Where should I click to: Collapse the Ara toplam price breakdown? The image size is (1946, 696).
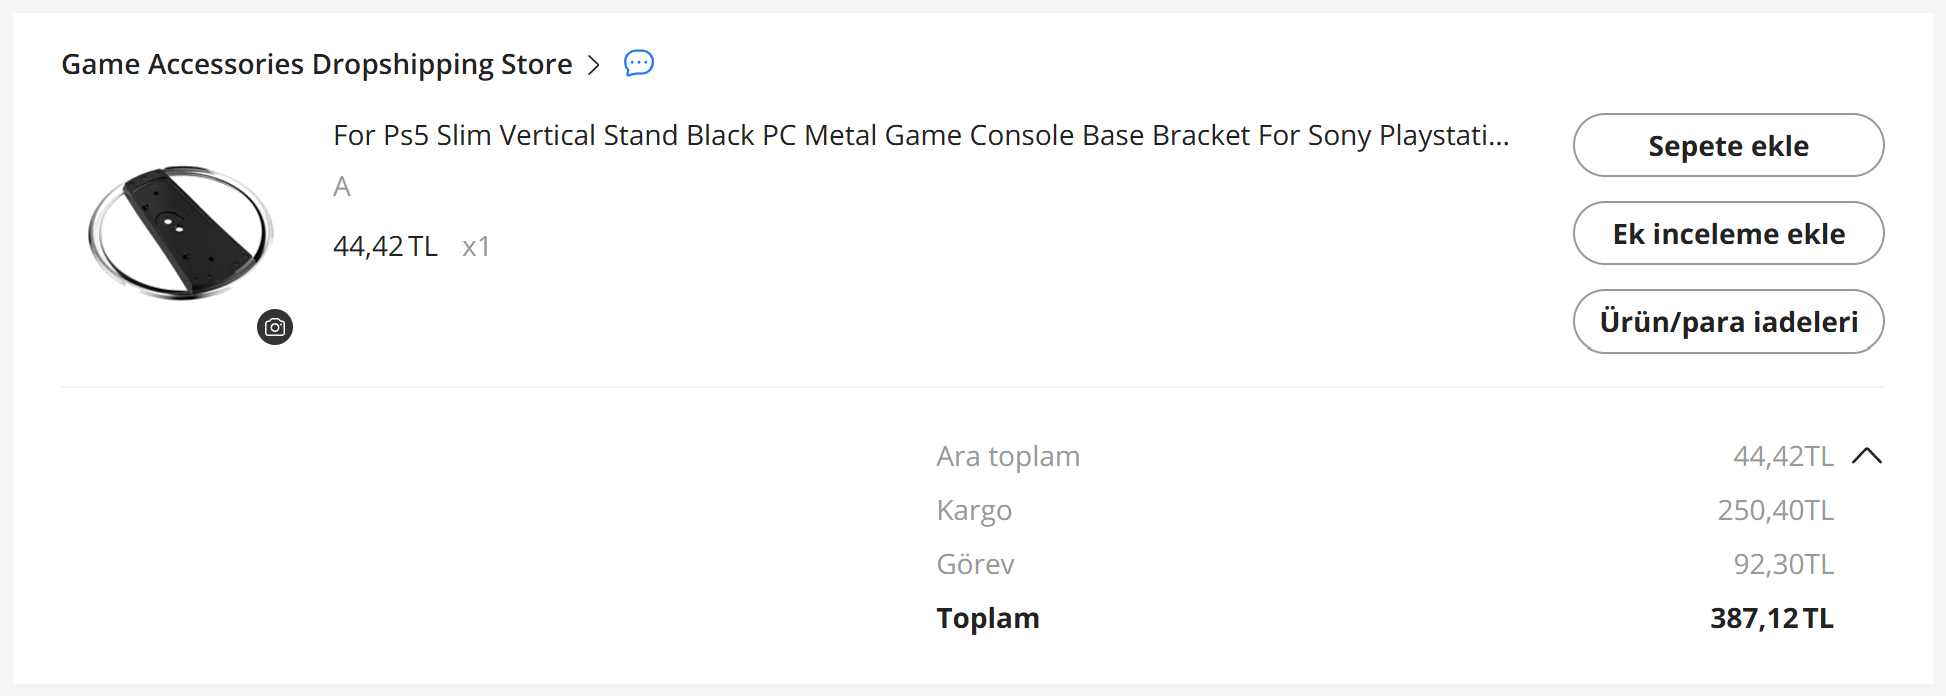(x=1866, y=456)
